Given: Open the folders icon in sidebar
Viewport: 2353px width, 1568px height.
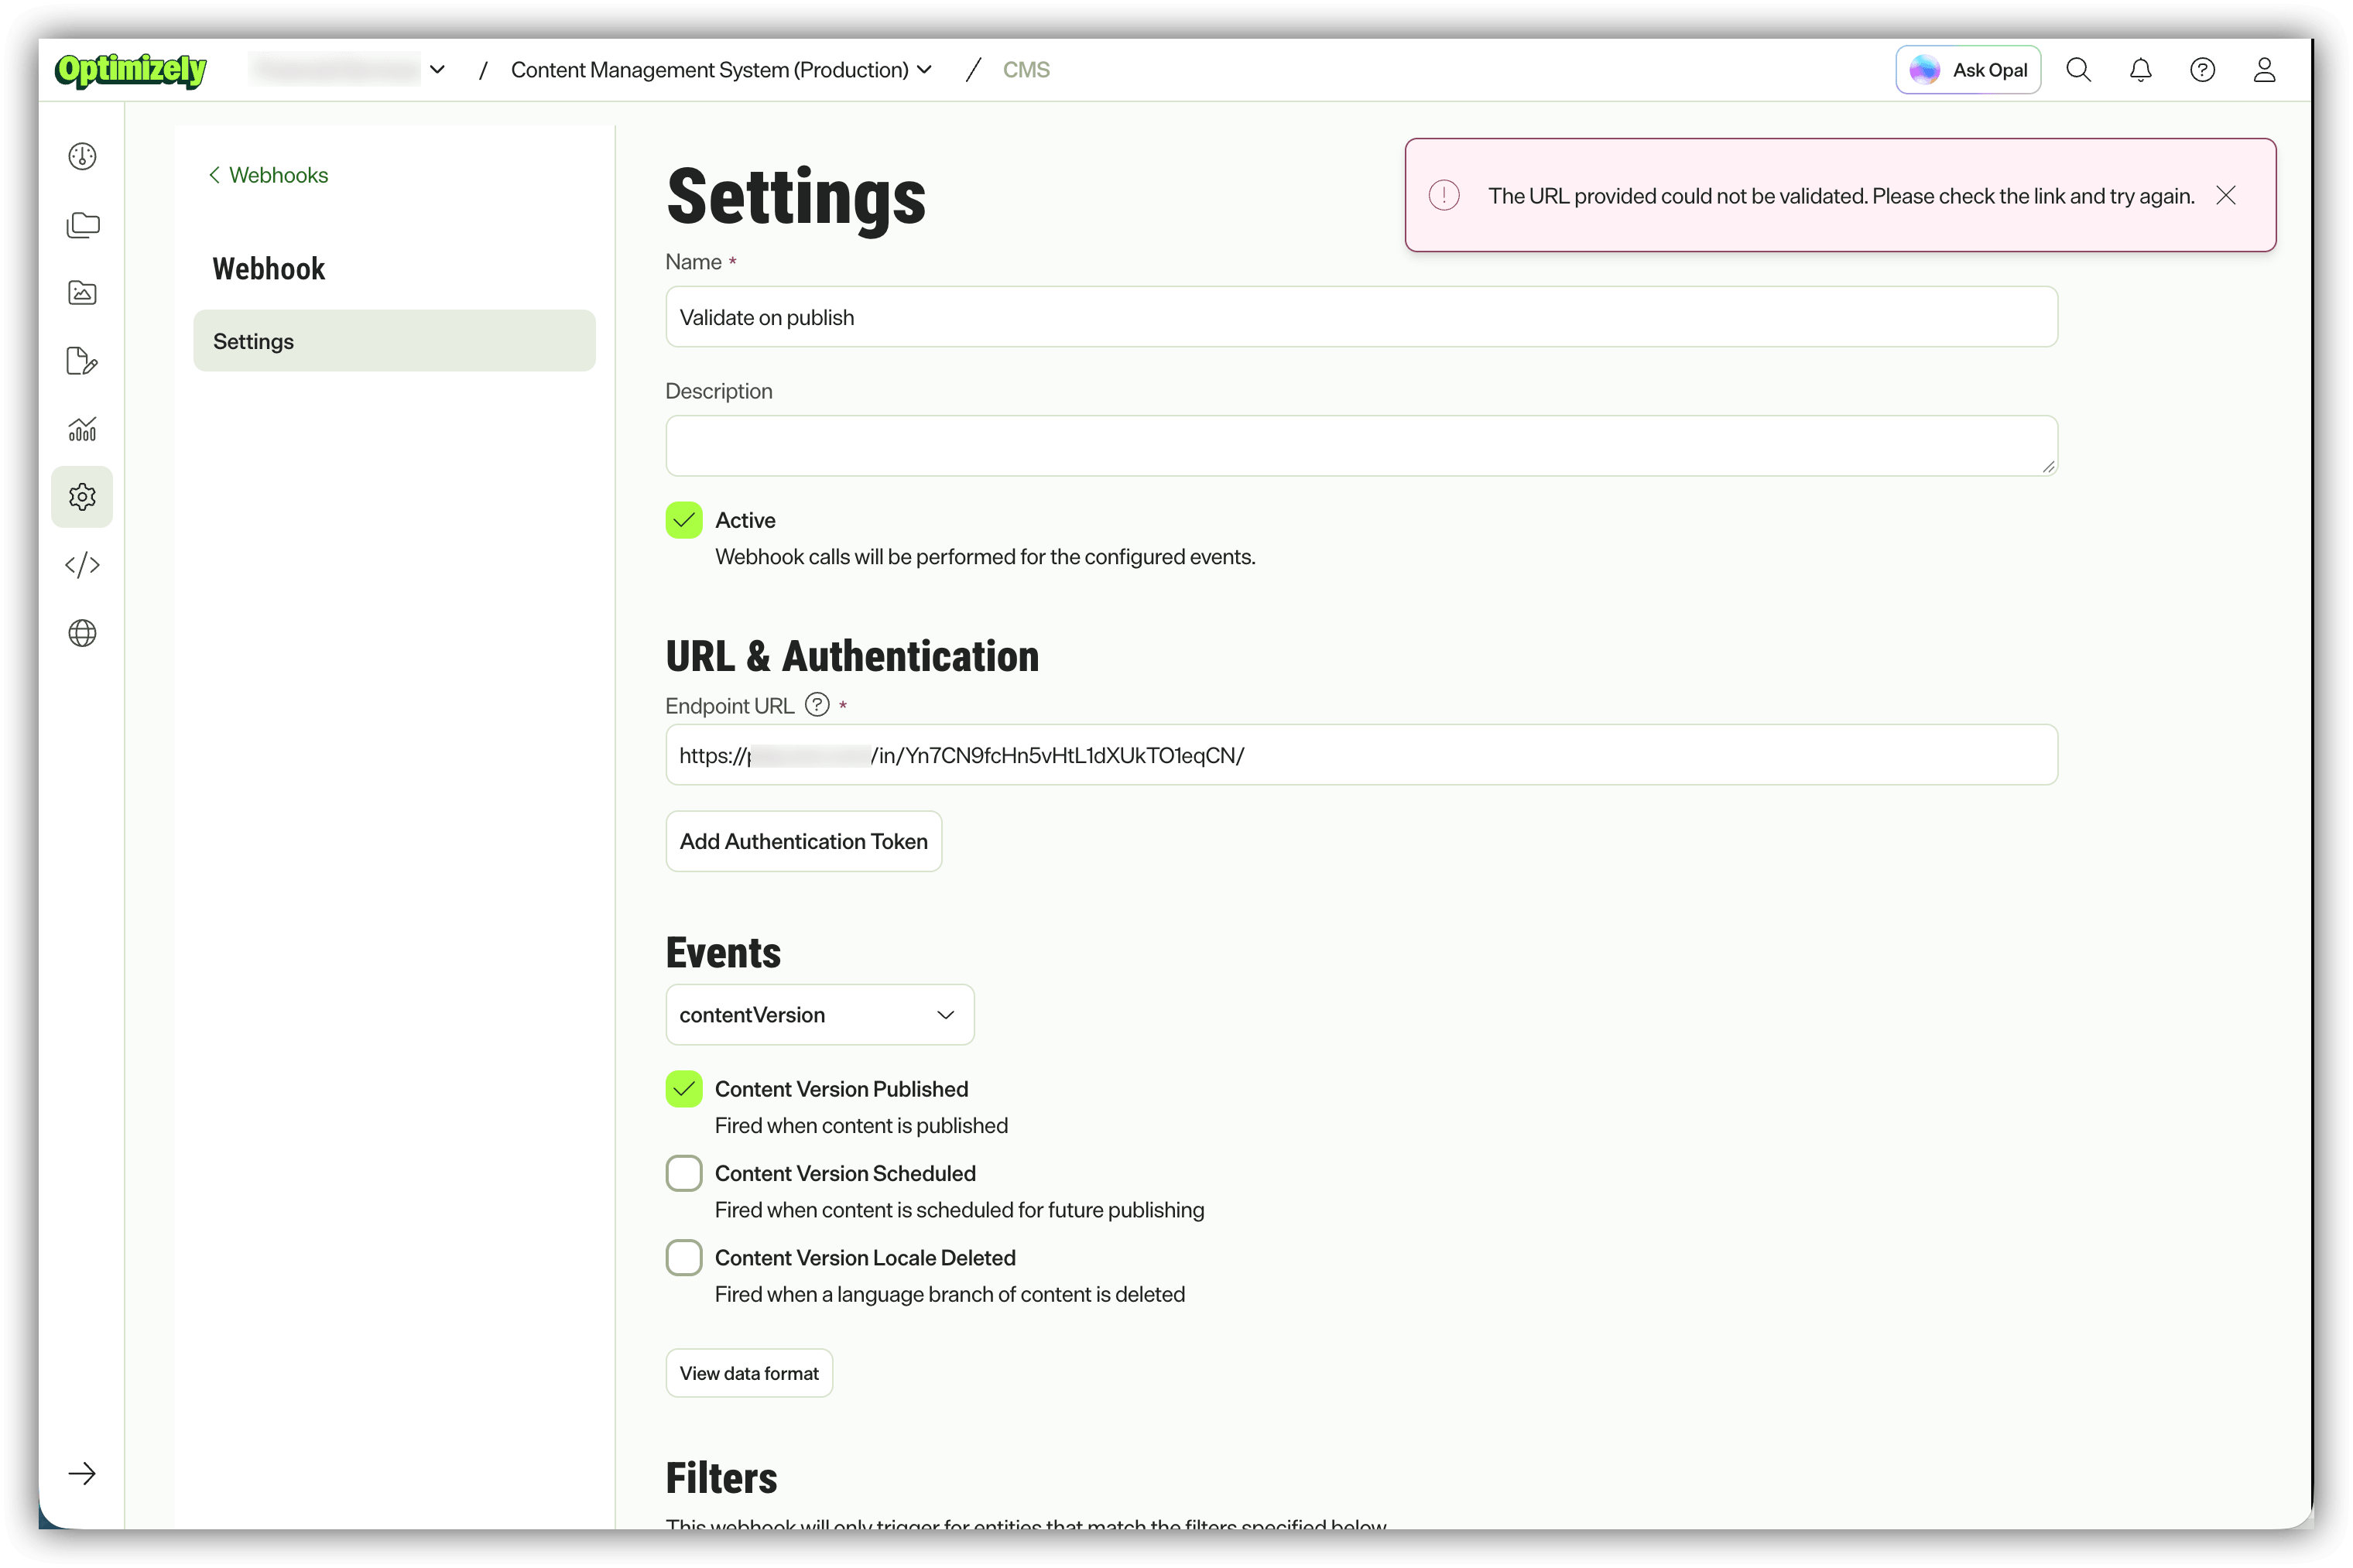Looking at the screenshot, I should pos(82,225).
